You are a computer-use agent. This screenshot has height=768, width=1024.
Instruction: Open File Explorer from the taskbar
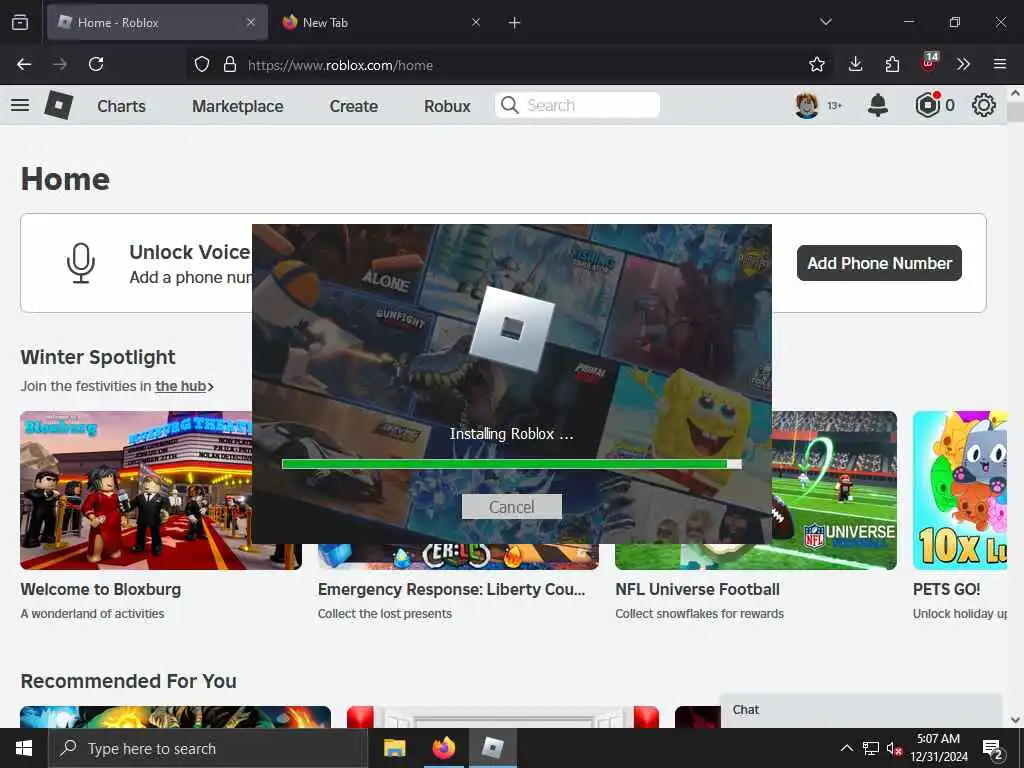(x=394, y=748)
